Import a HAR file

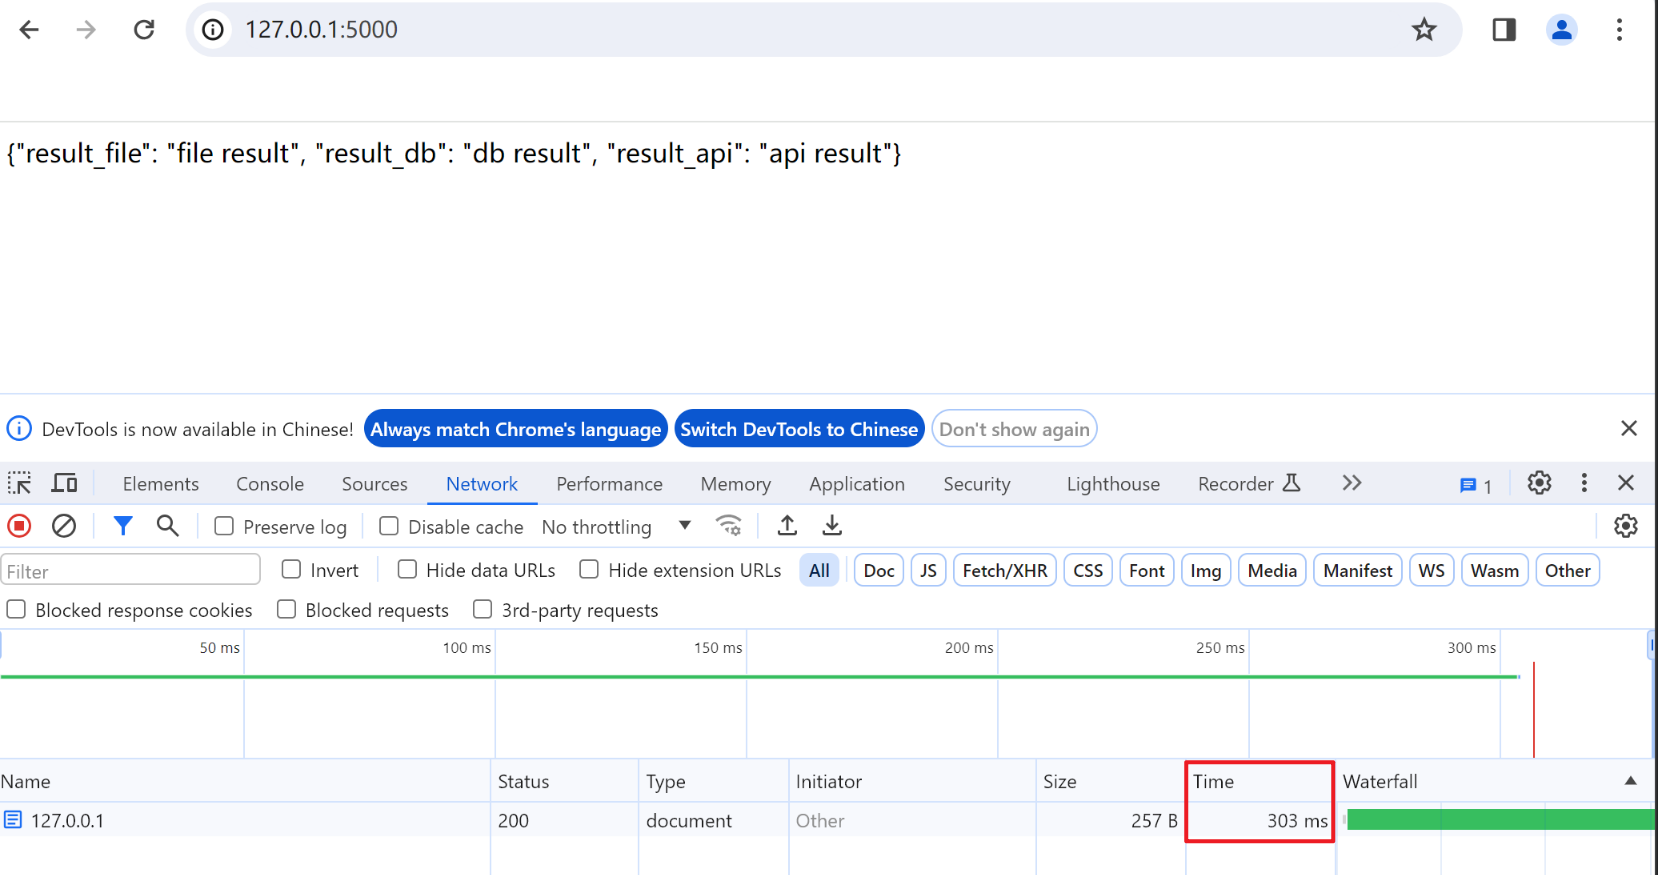(788, 526)
